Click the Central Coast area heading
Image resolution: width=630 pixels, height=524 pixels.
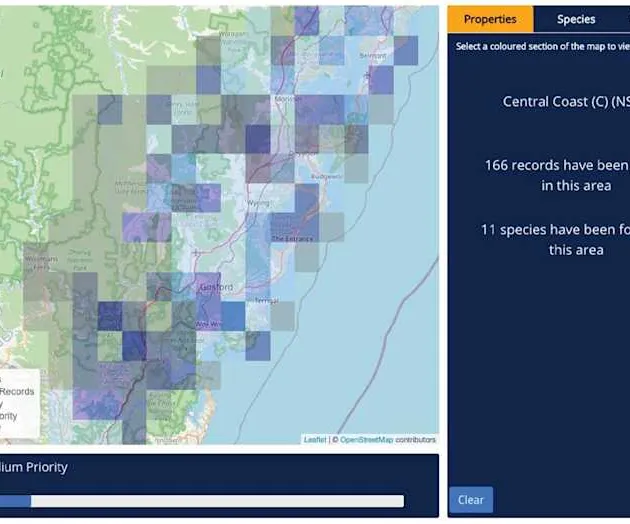(566, 102)
